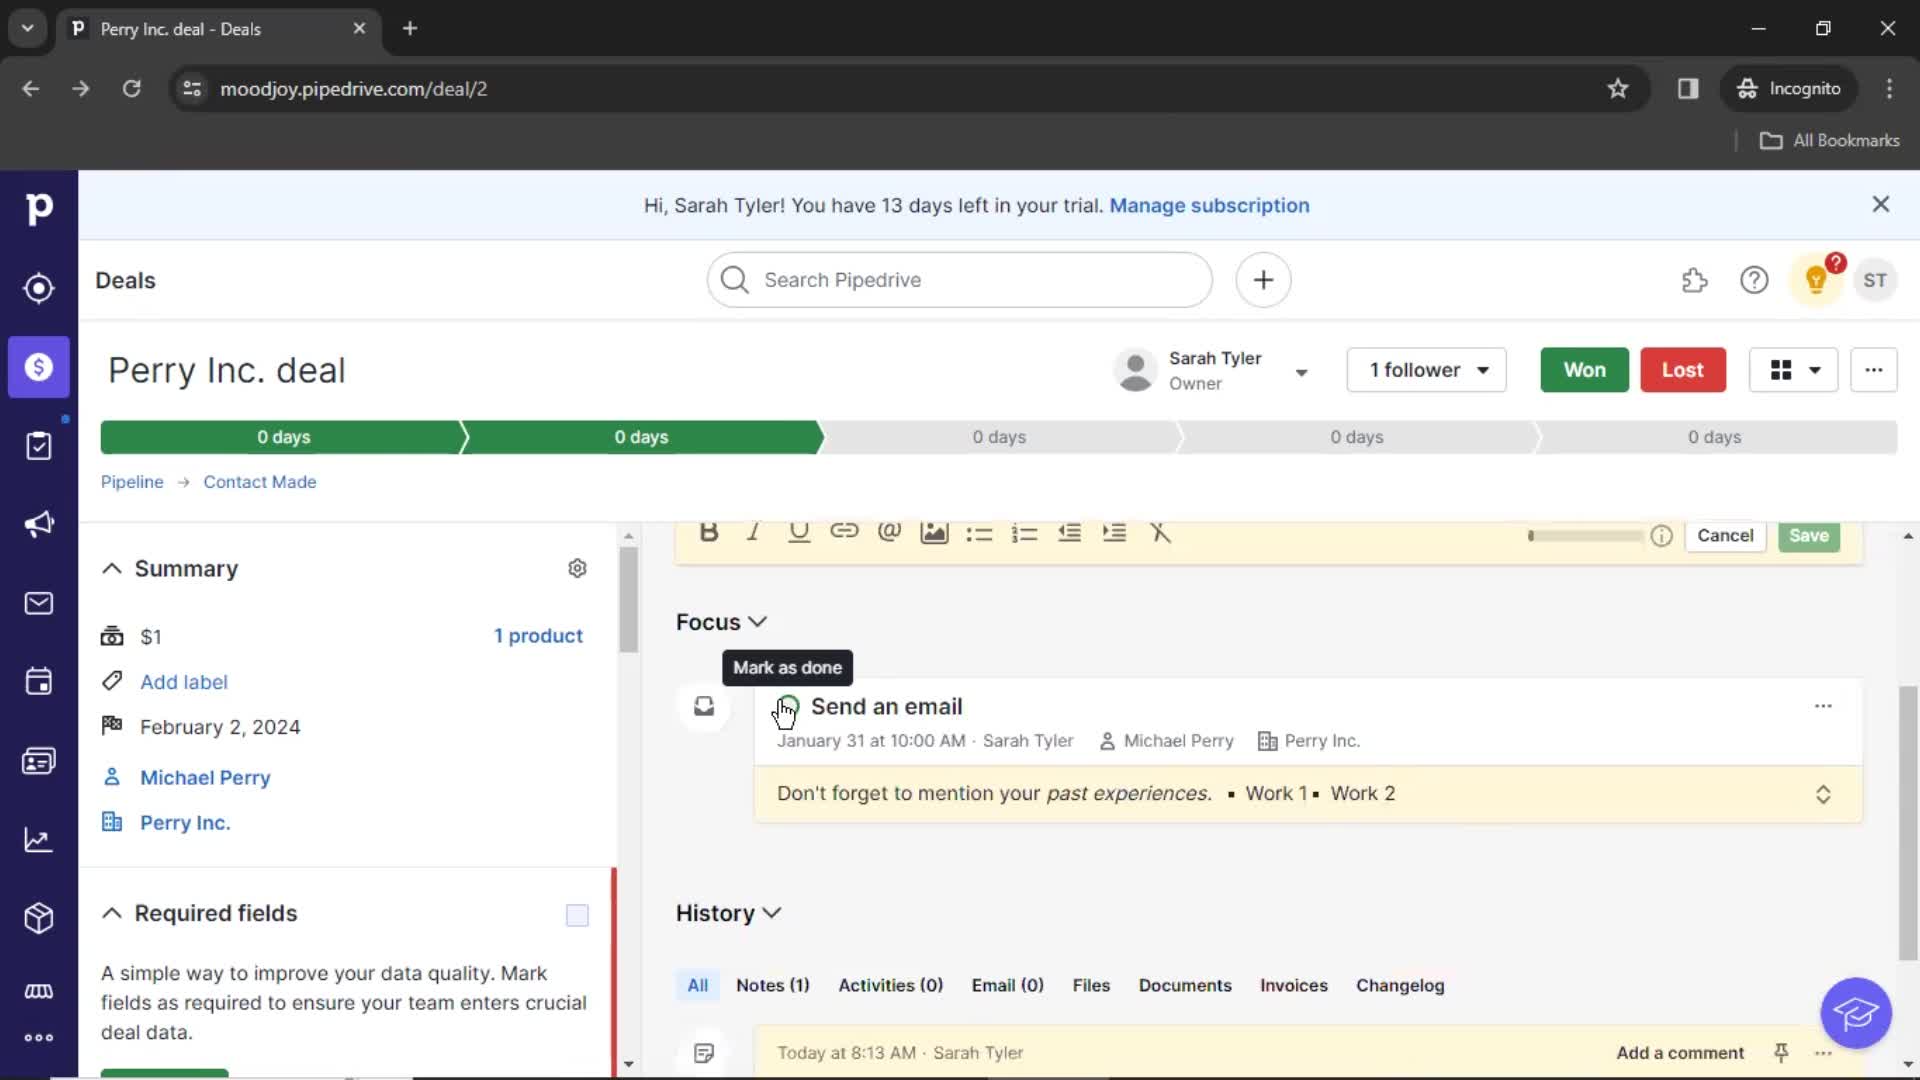
Task: Open the 1 follower dropdown
Action: point(1427,370)
